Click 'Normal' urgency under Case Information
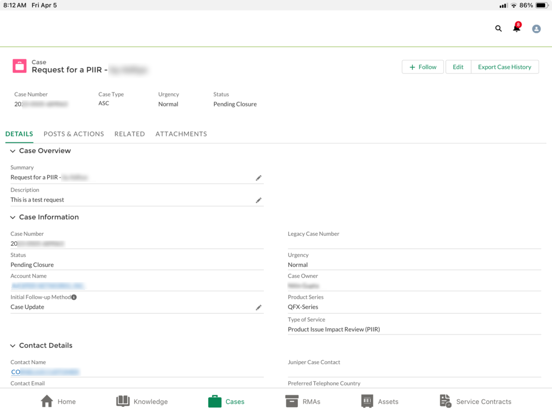The height and width of the screenshot is (414, 552). (x=298, y=265)
